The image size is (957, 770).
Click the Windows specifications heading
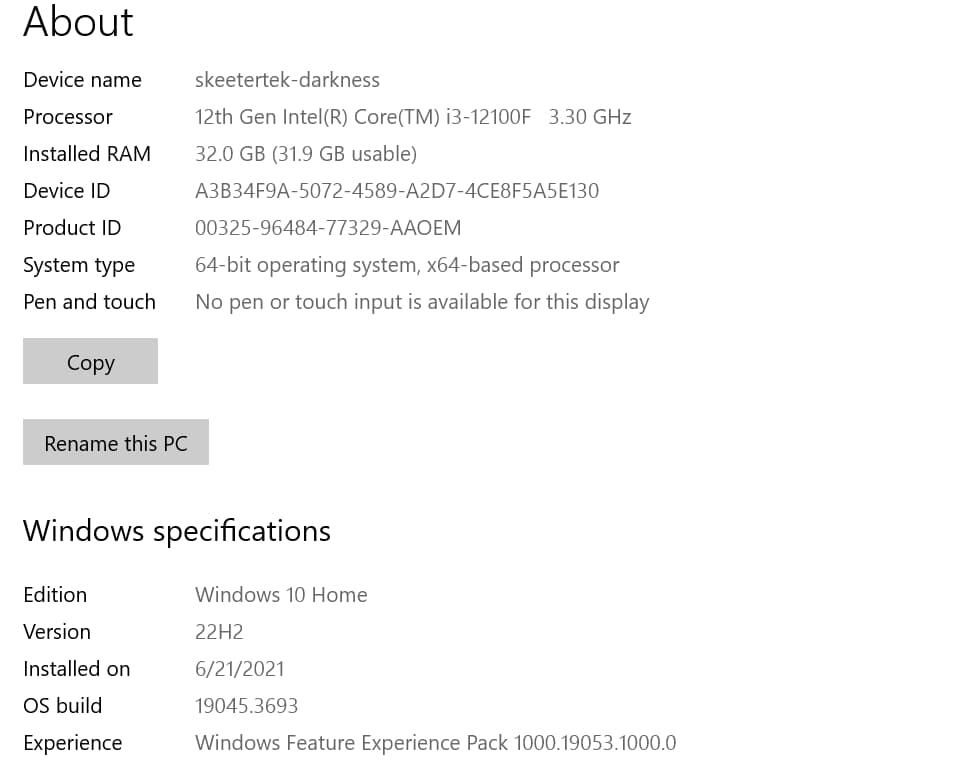[177, 531]
